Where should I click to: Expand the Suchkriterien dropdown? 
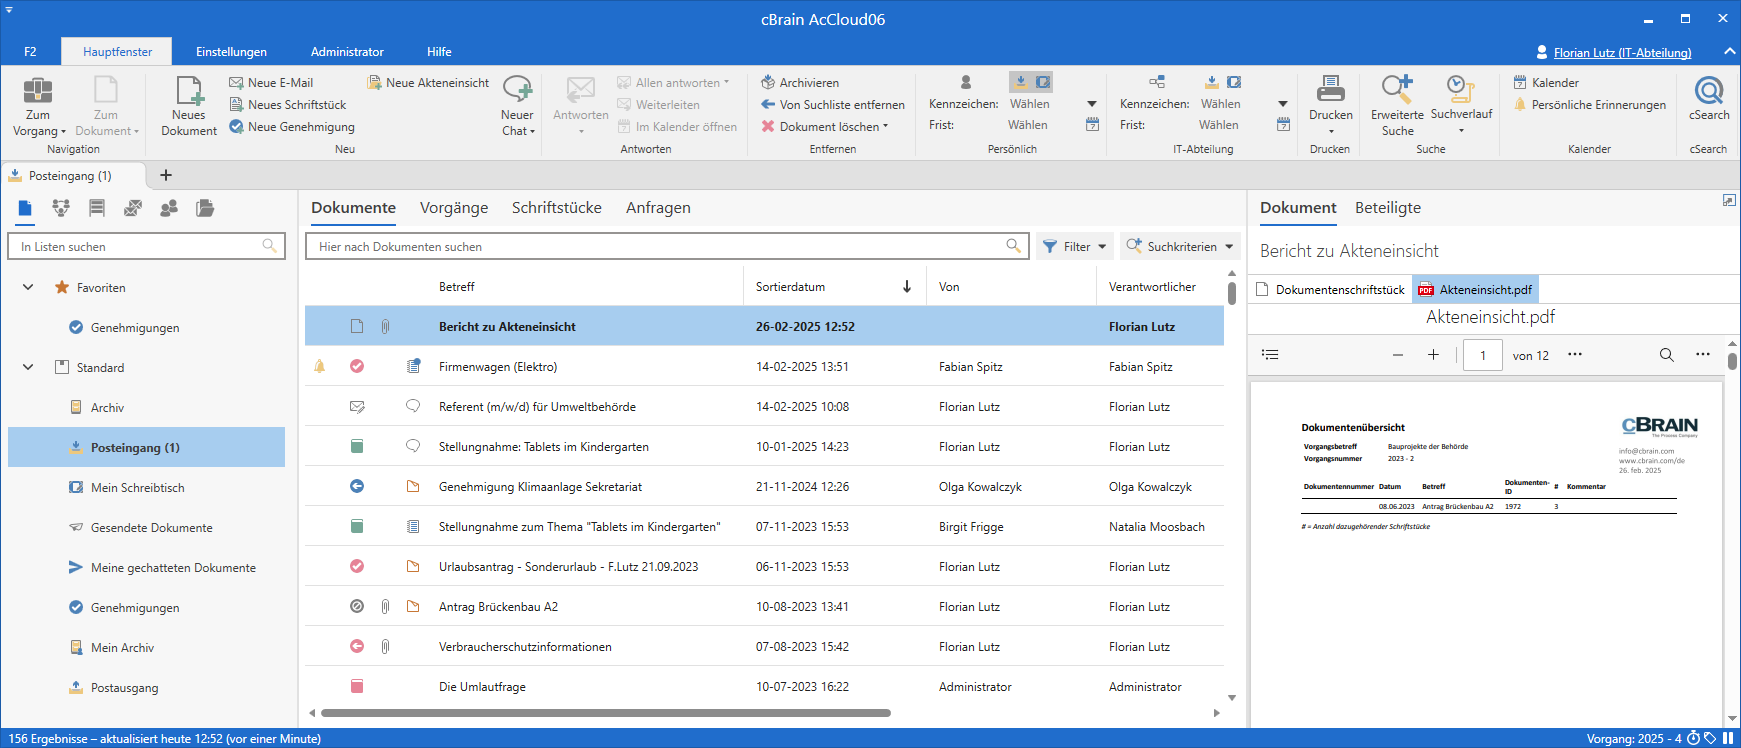[x=1180, y=247]
